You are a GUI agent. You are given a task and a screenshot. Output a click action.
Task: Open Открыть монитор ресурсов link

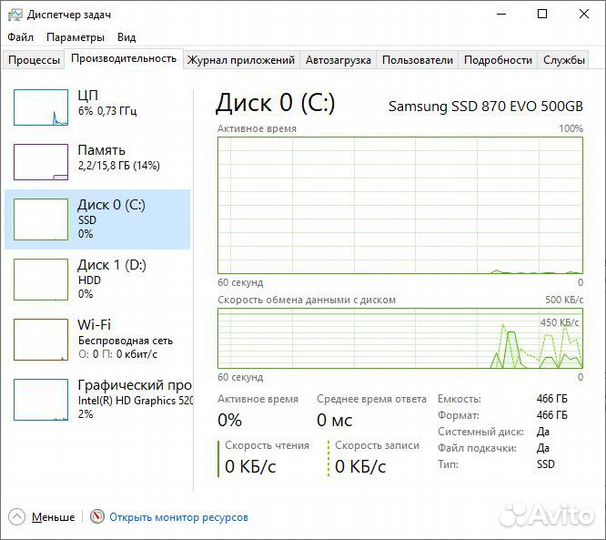coord(179,517)
